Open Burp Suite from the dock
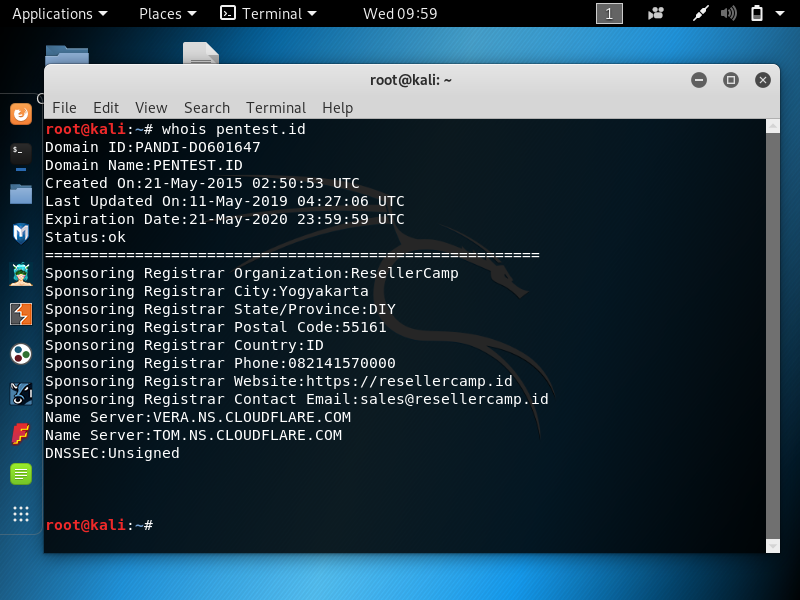This screenshot has height=600, width=800. pos(21,313)
